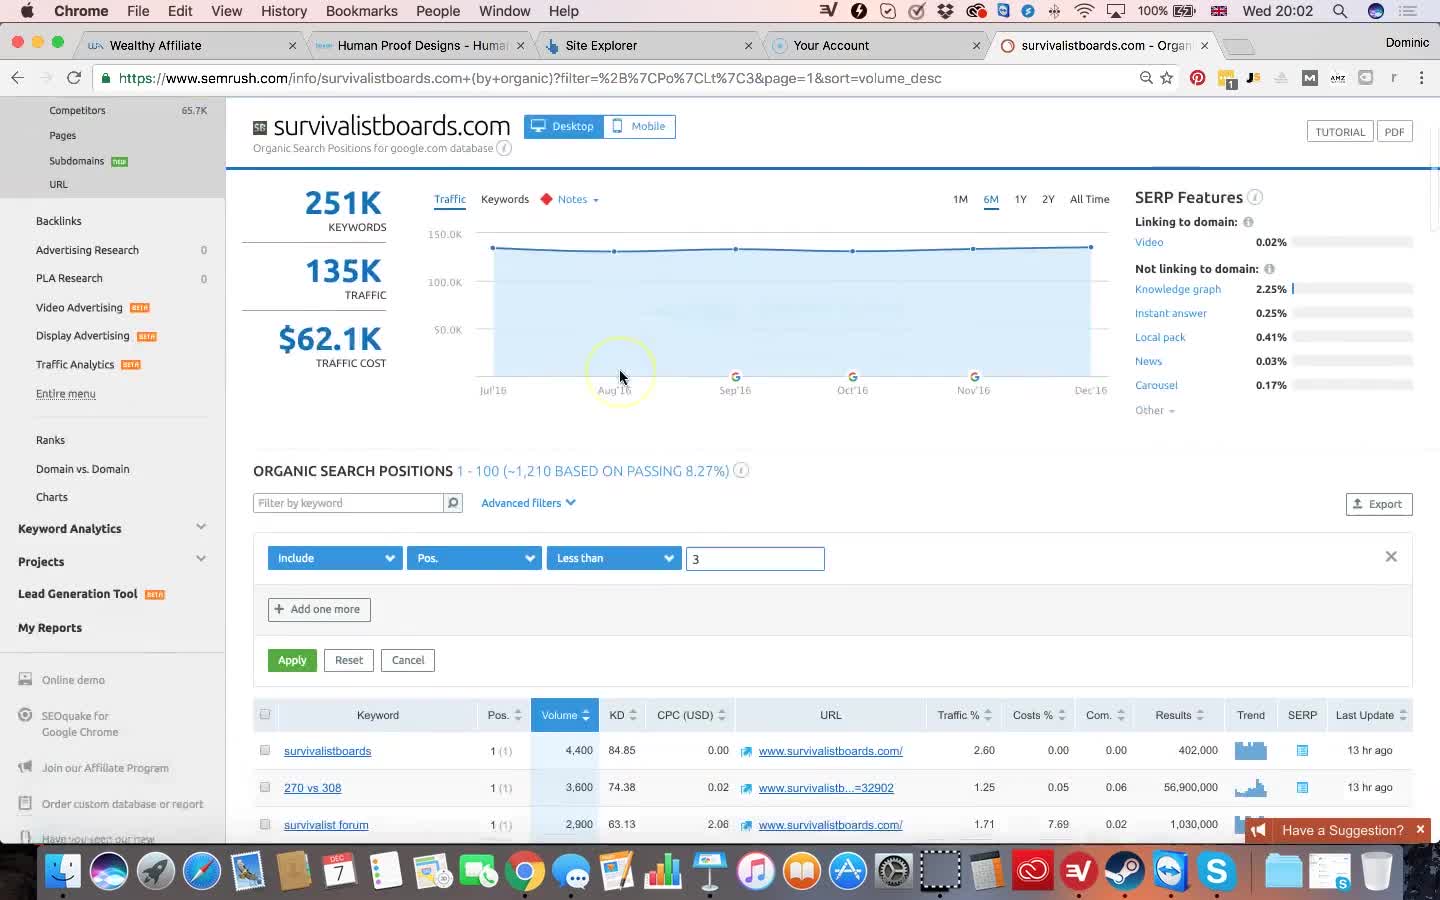Image resolution: width=1440 pixels, height=900 pixels.
Task: Open Chrome from the dock
Action: pyautogui.click(x=524, y=871)
